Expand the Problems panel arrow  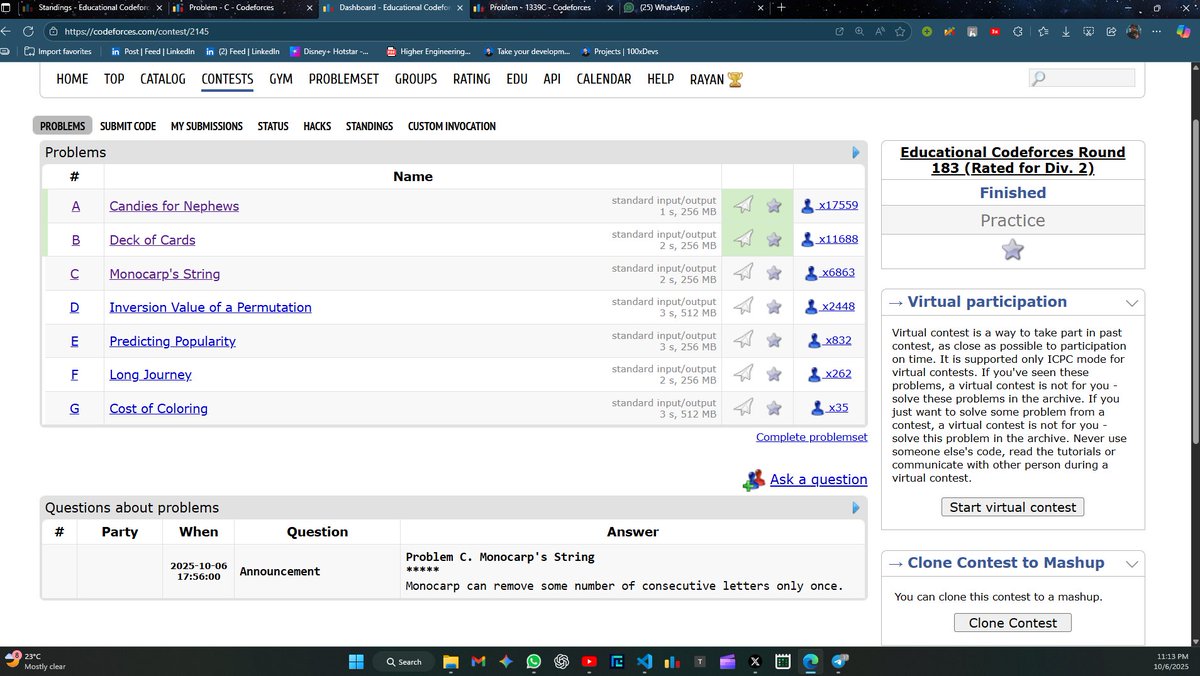(x=856, y=153)
